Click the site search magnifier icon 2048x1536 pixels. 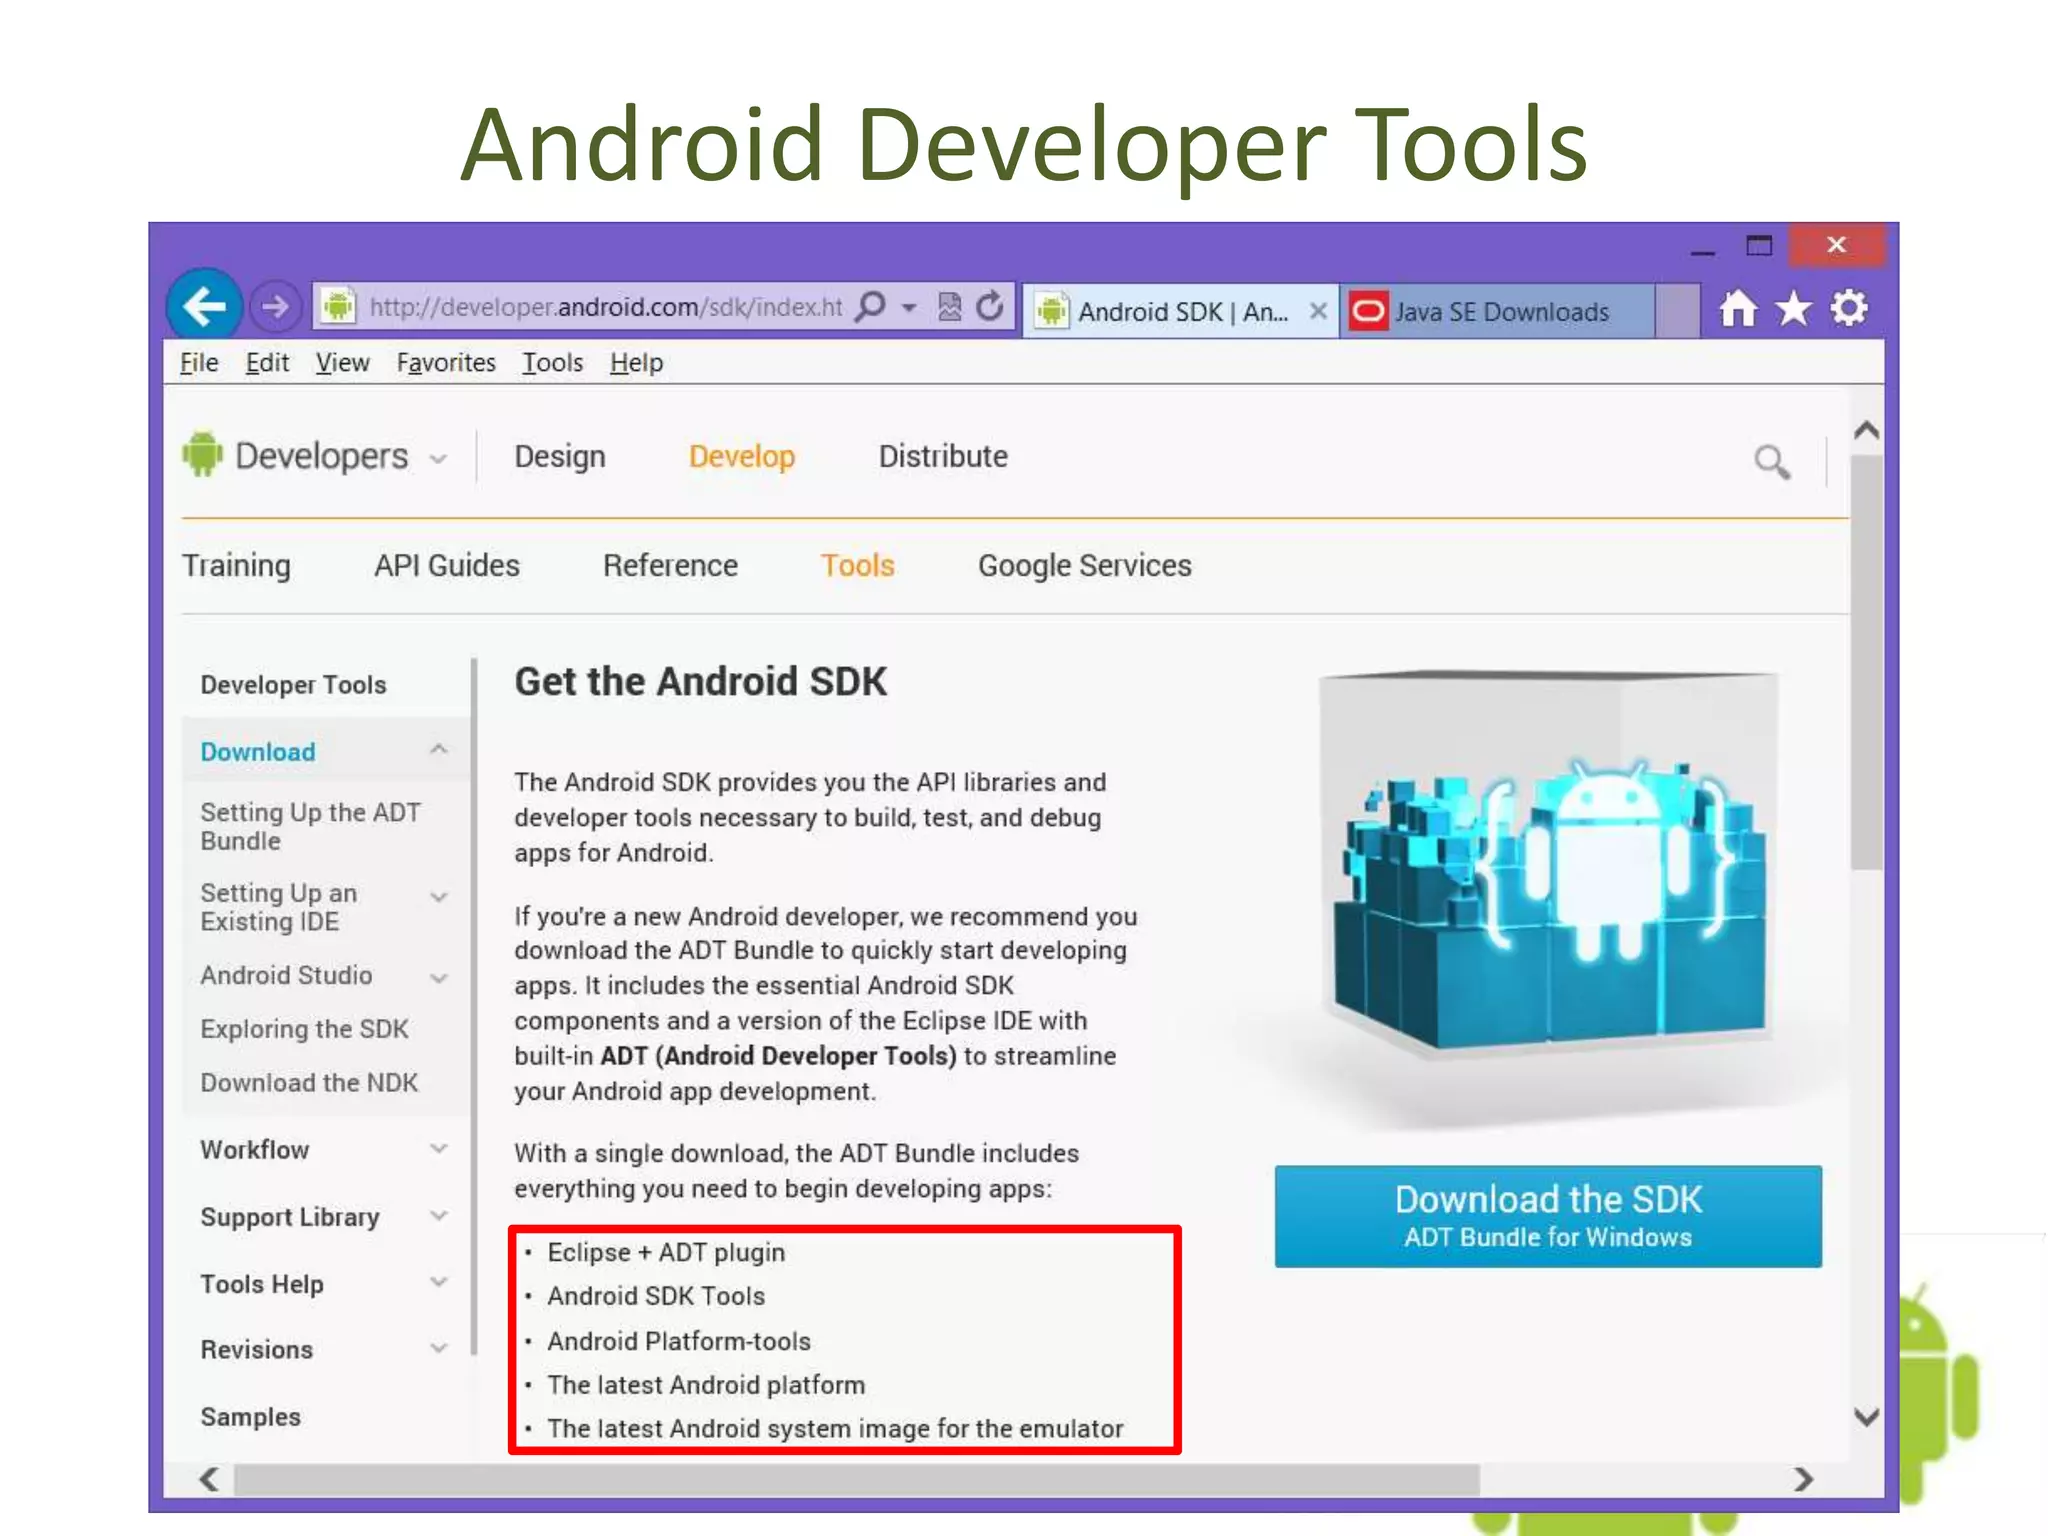[1772, 462]
